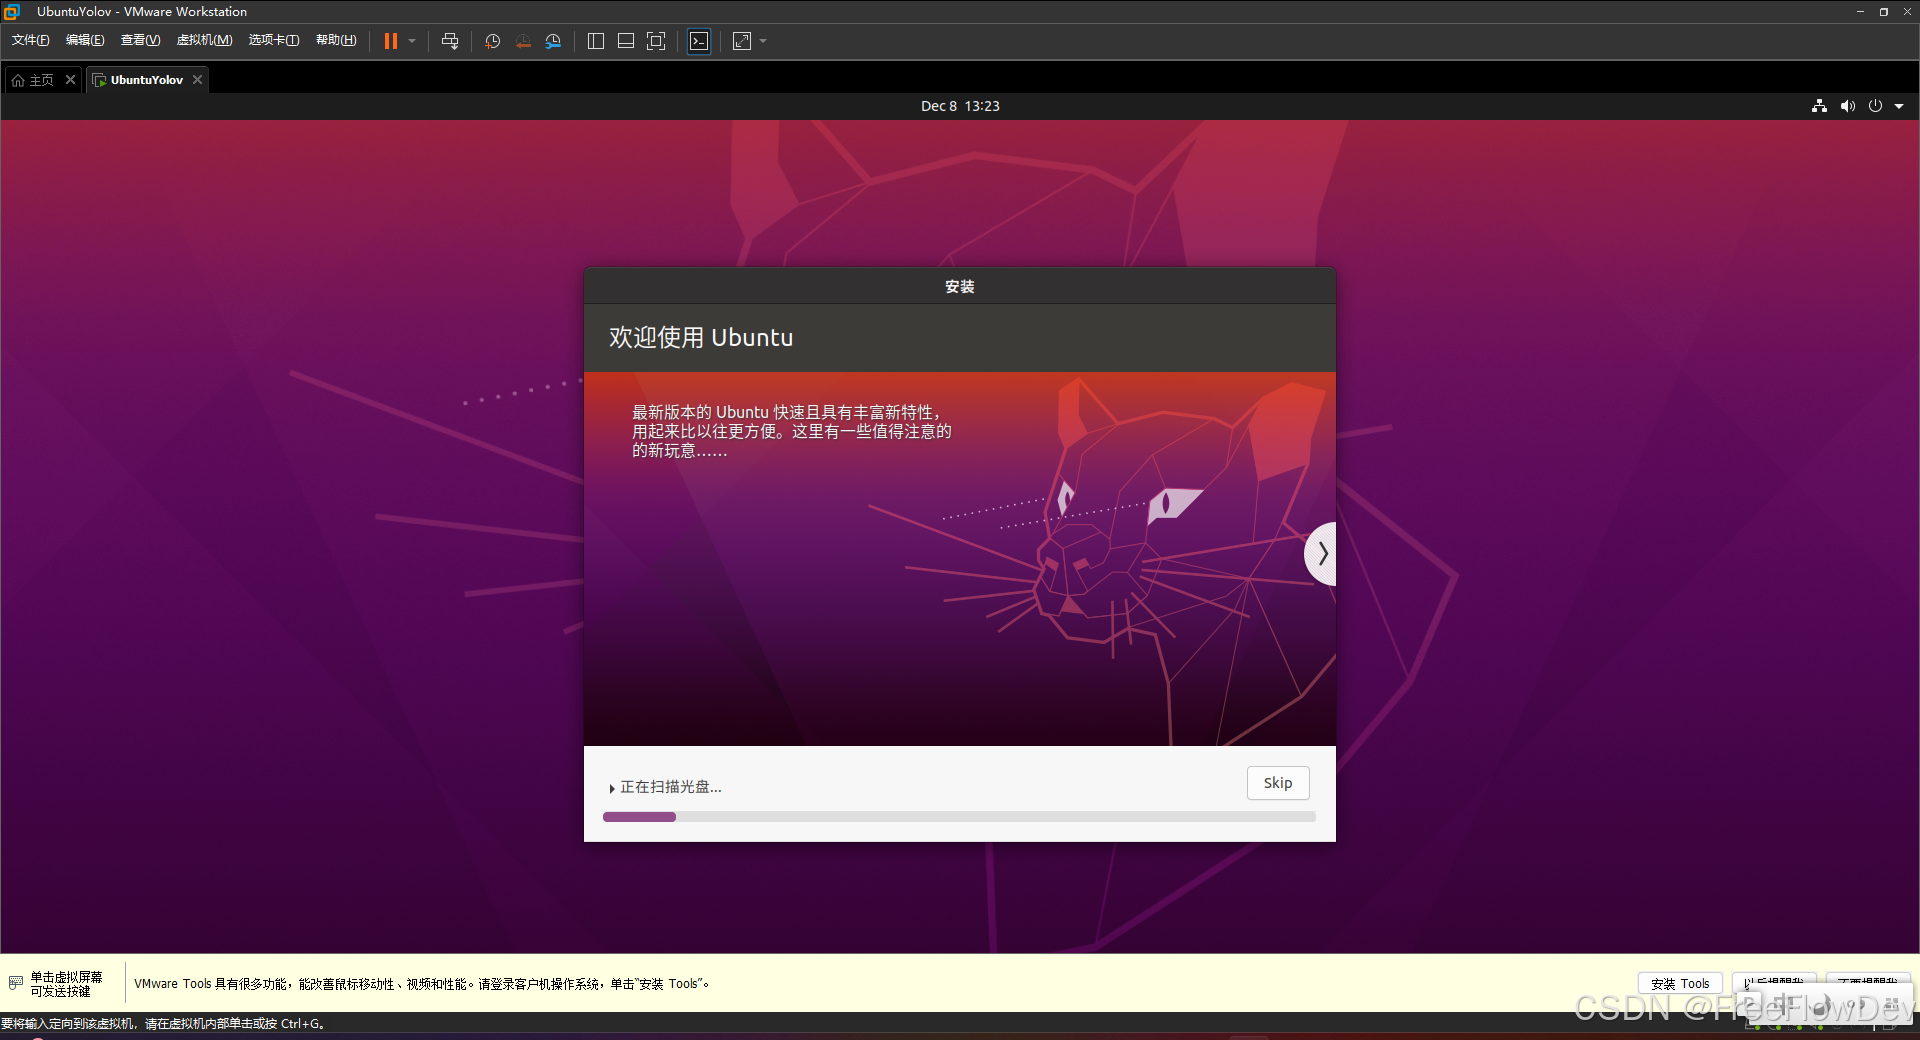Image resolution: width=1920 pixels, height=1040 pixels.
Task: Open the manage snapshots icon
Action: coord(553,41)
